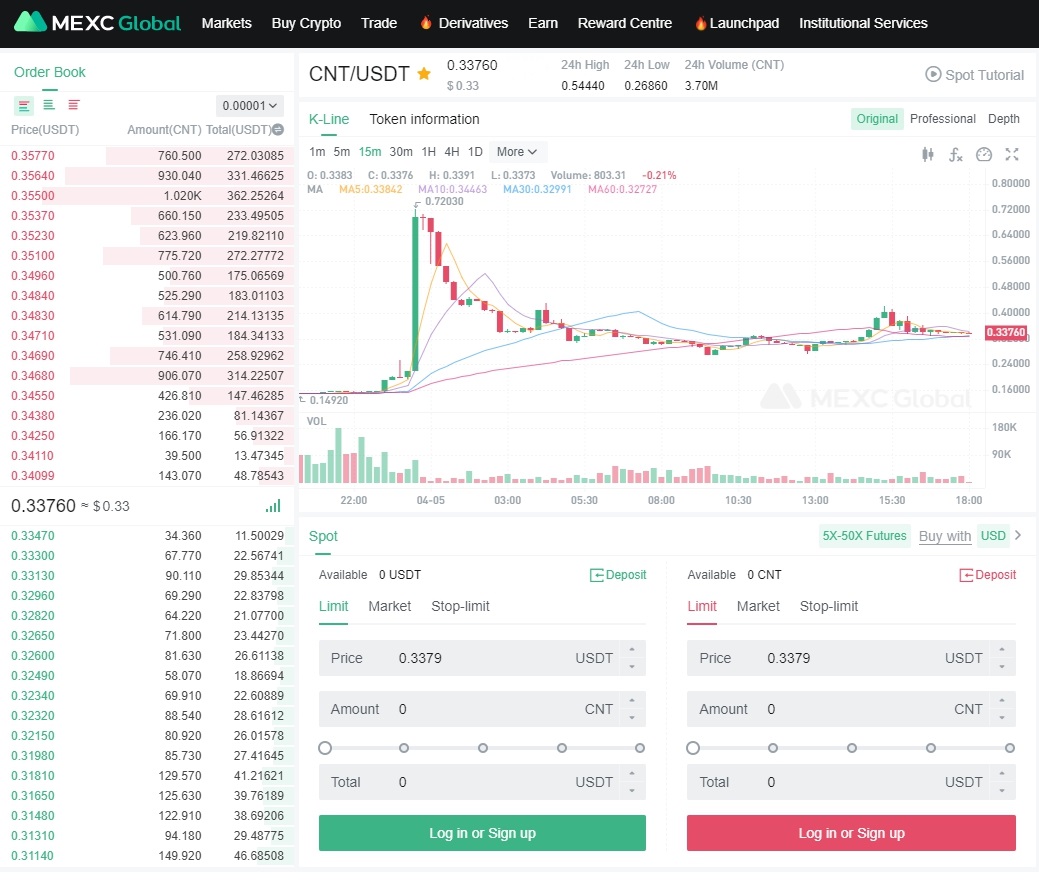Click the red Deposit link for CNT
This screenshot has height=880, width=1039.
(987, 575)
